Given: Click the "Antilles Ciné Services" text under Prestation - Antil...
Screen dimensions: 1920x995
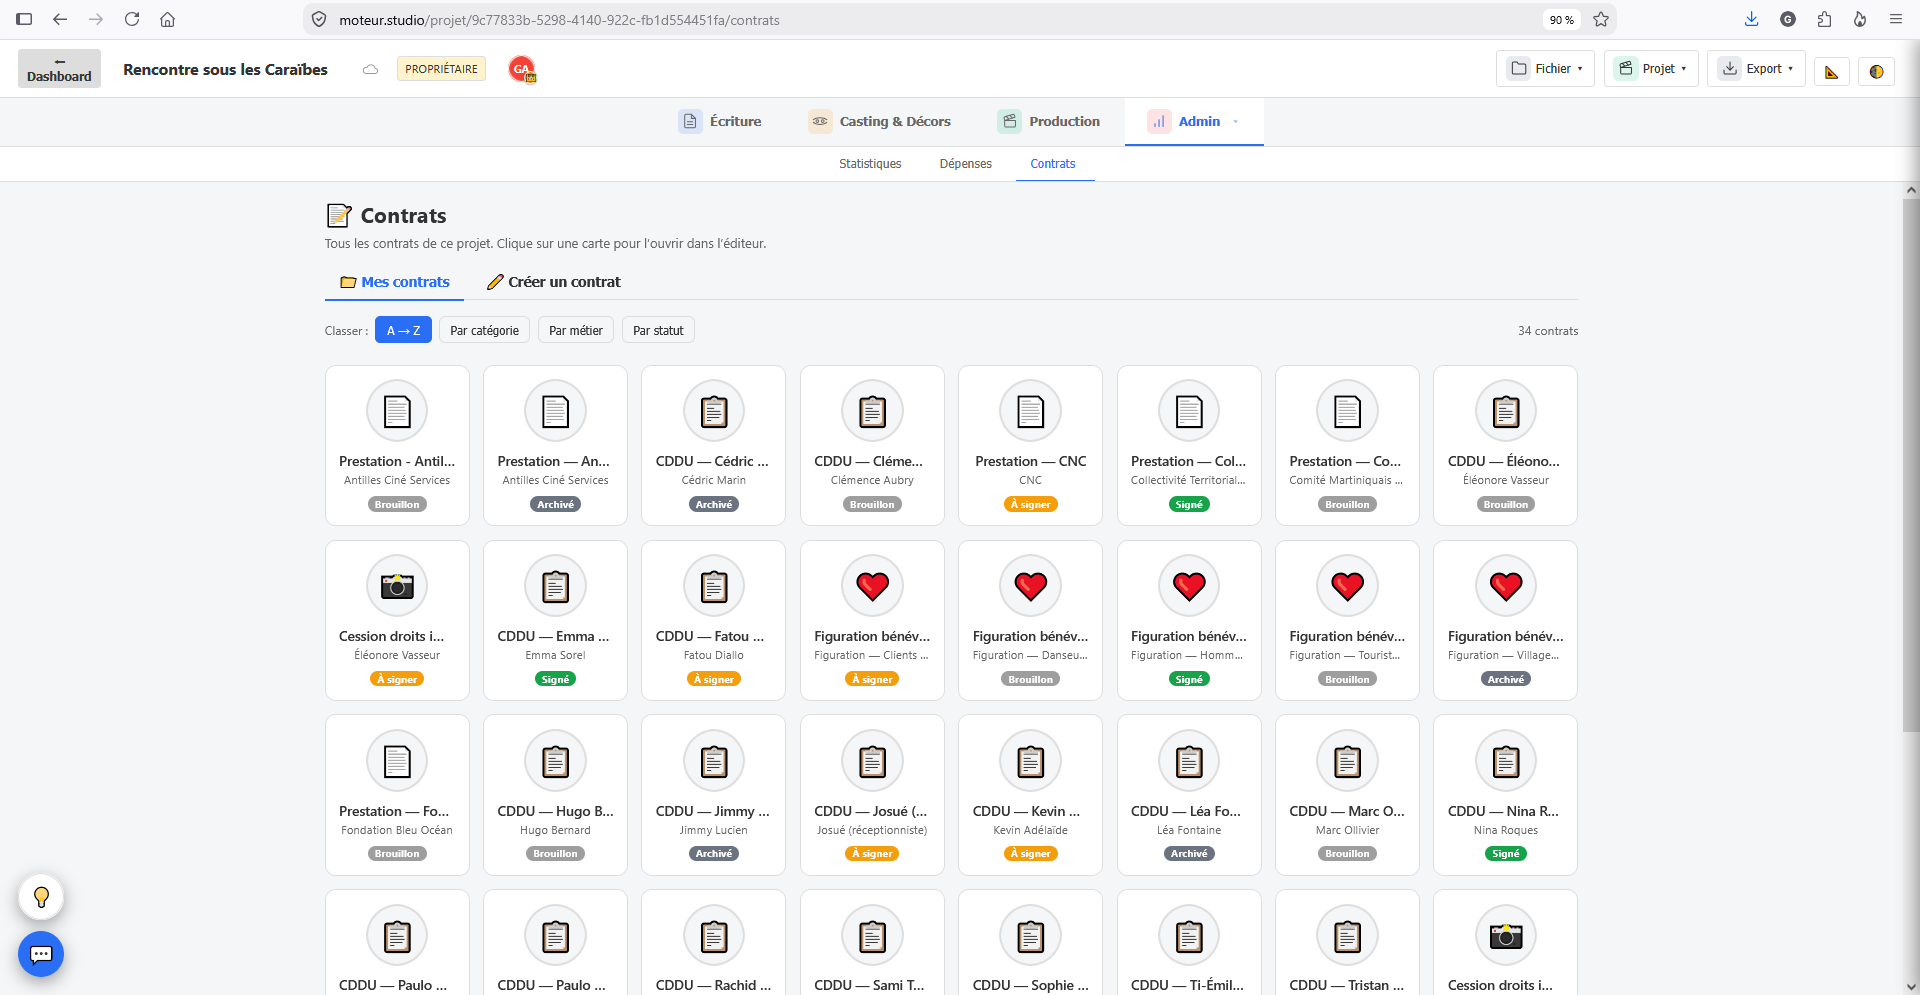Looking at the screenshot, I should click(397, 480).
